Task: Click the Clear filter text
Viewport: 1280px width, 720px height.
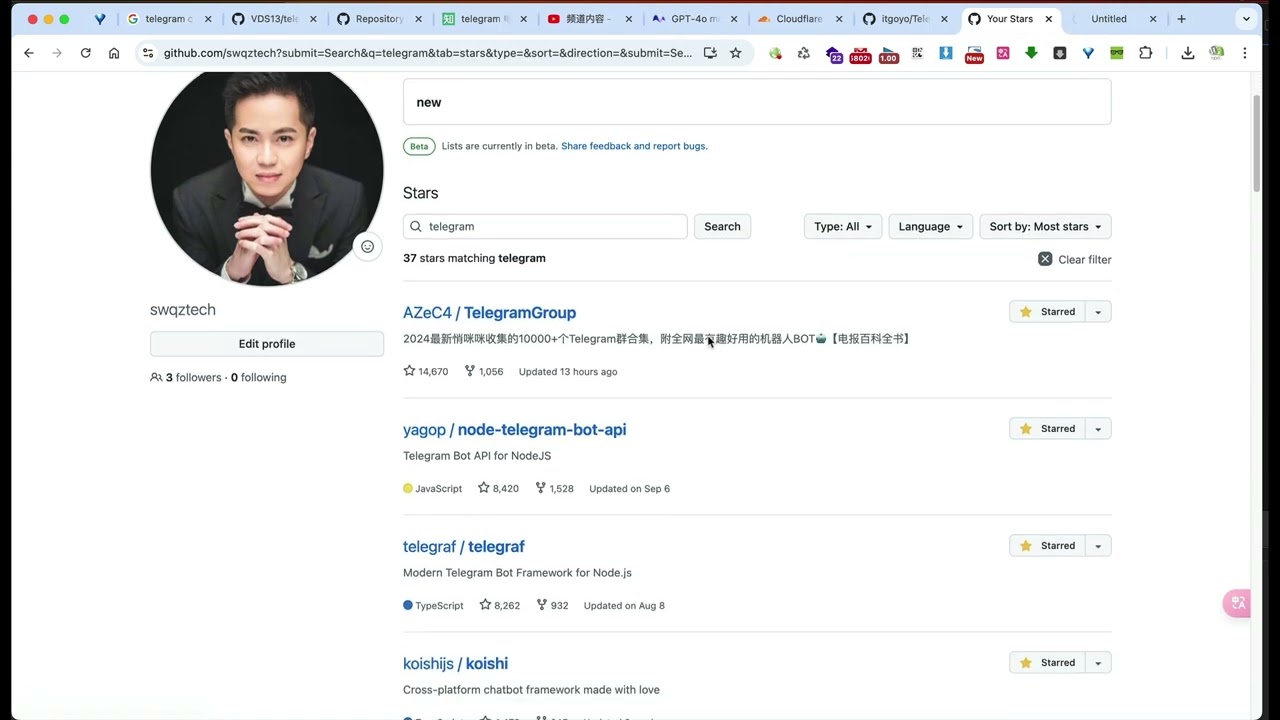Action: [x=1085, y=259]
